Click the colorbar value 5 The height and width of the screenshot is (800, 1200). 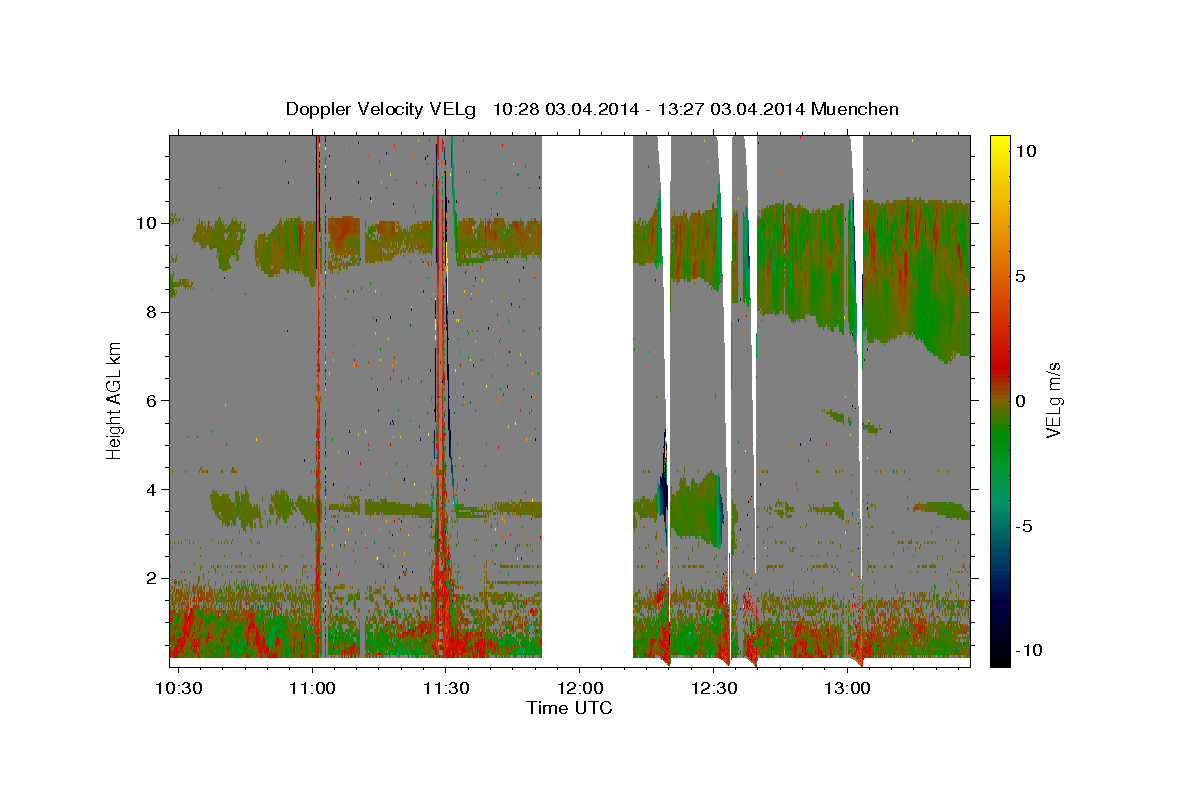(1023, 276)
